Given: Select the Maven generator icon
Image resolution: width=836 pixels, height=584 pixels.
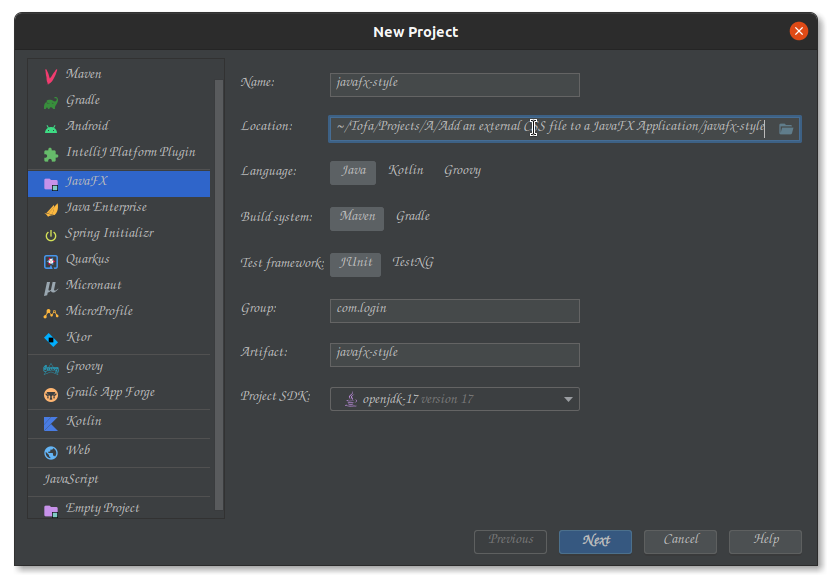Looking at the screenshot, I should click(51, 76).
